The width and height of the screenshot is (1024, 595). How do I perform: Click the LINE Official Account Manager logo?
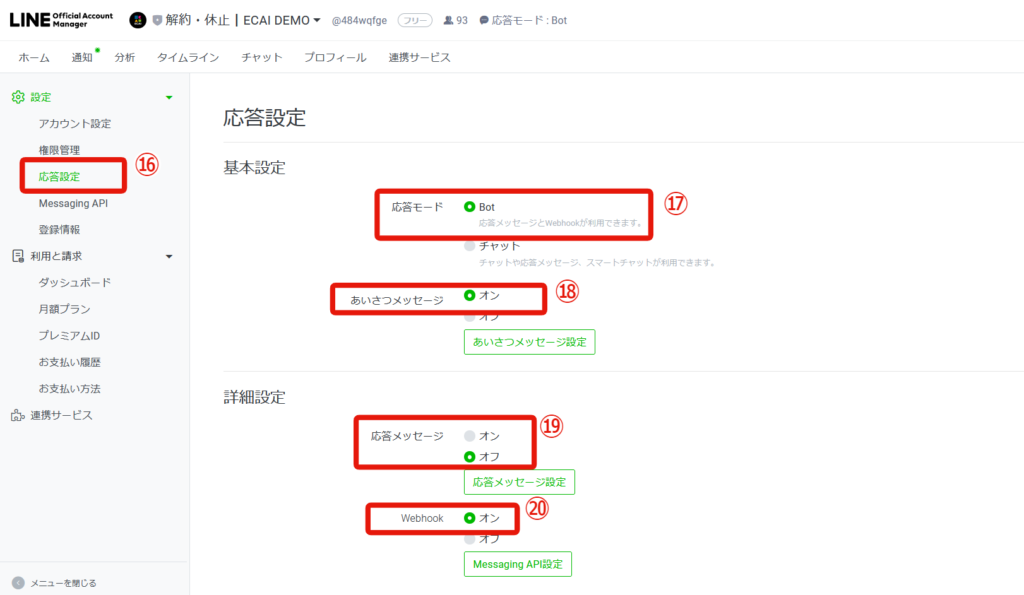[61, 20]
